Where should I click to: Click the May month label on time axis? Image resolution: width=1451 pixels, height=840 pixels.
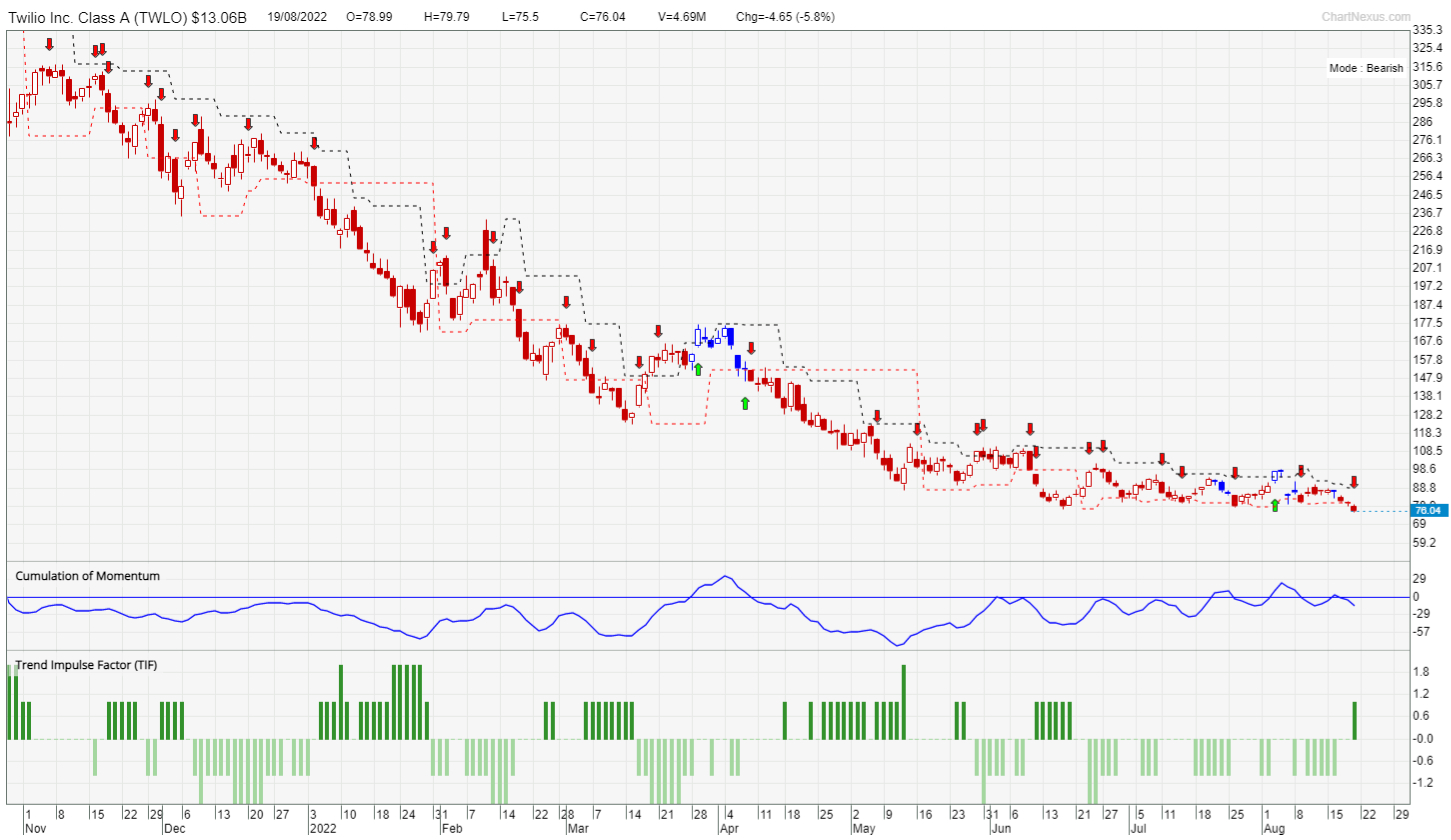pyautogui.click(x=863, y=829)
